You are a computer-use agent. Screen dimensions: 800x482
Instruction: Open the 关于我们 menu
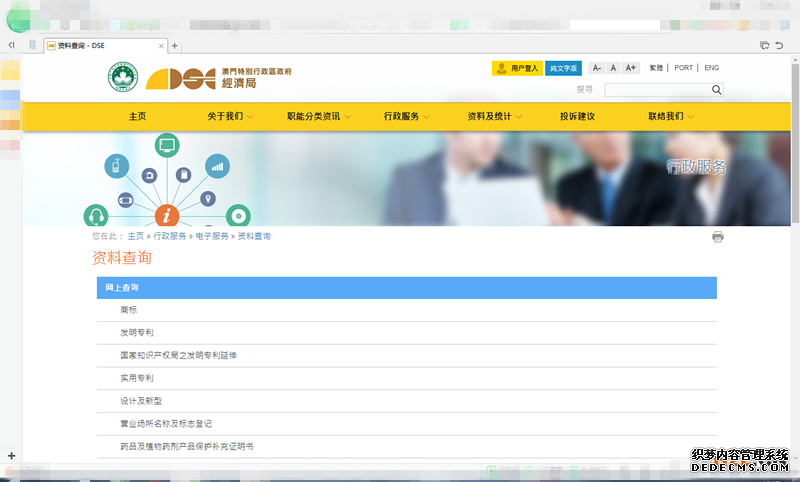[225, 116]
